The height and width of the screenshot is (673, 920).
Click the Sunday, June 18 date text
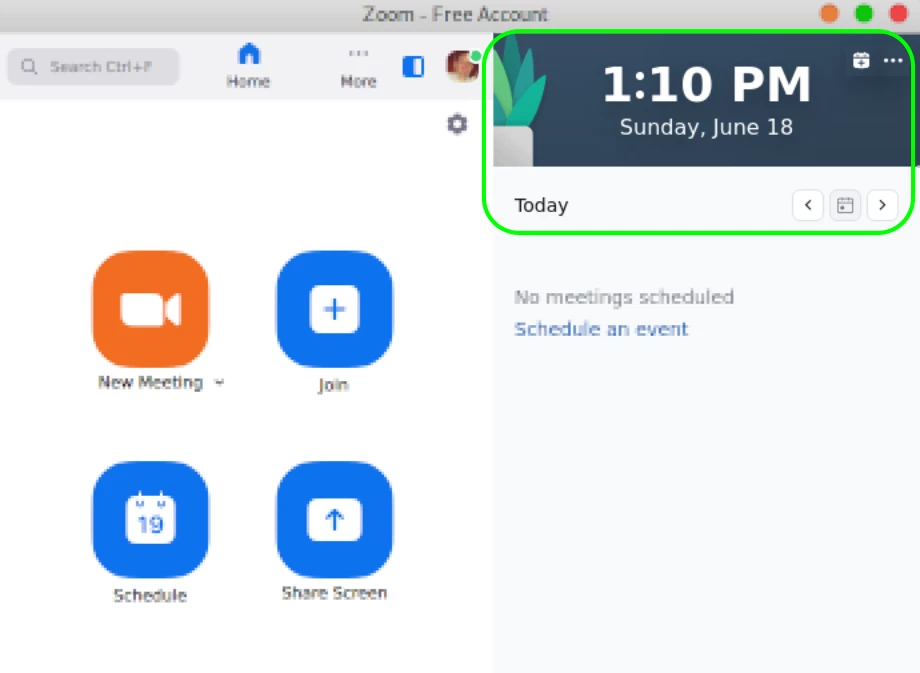click(706, 127)
